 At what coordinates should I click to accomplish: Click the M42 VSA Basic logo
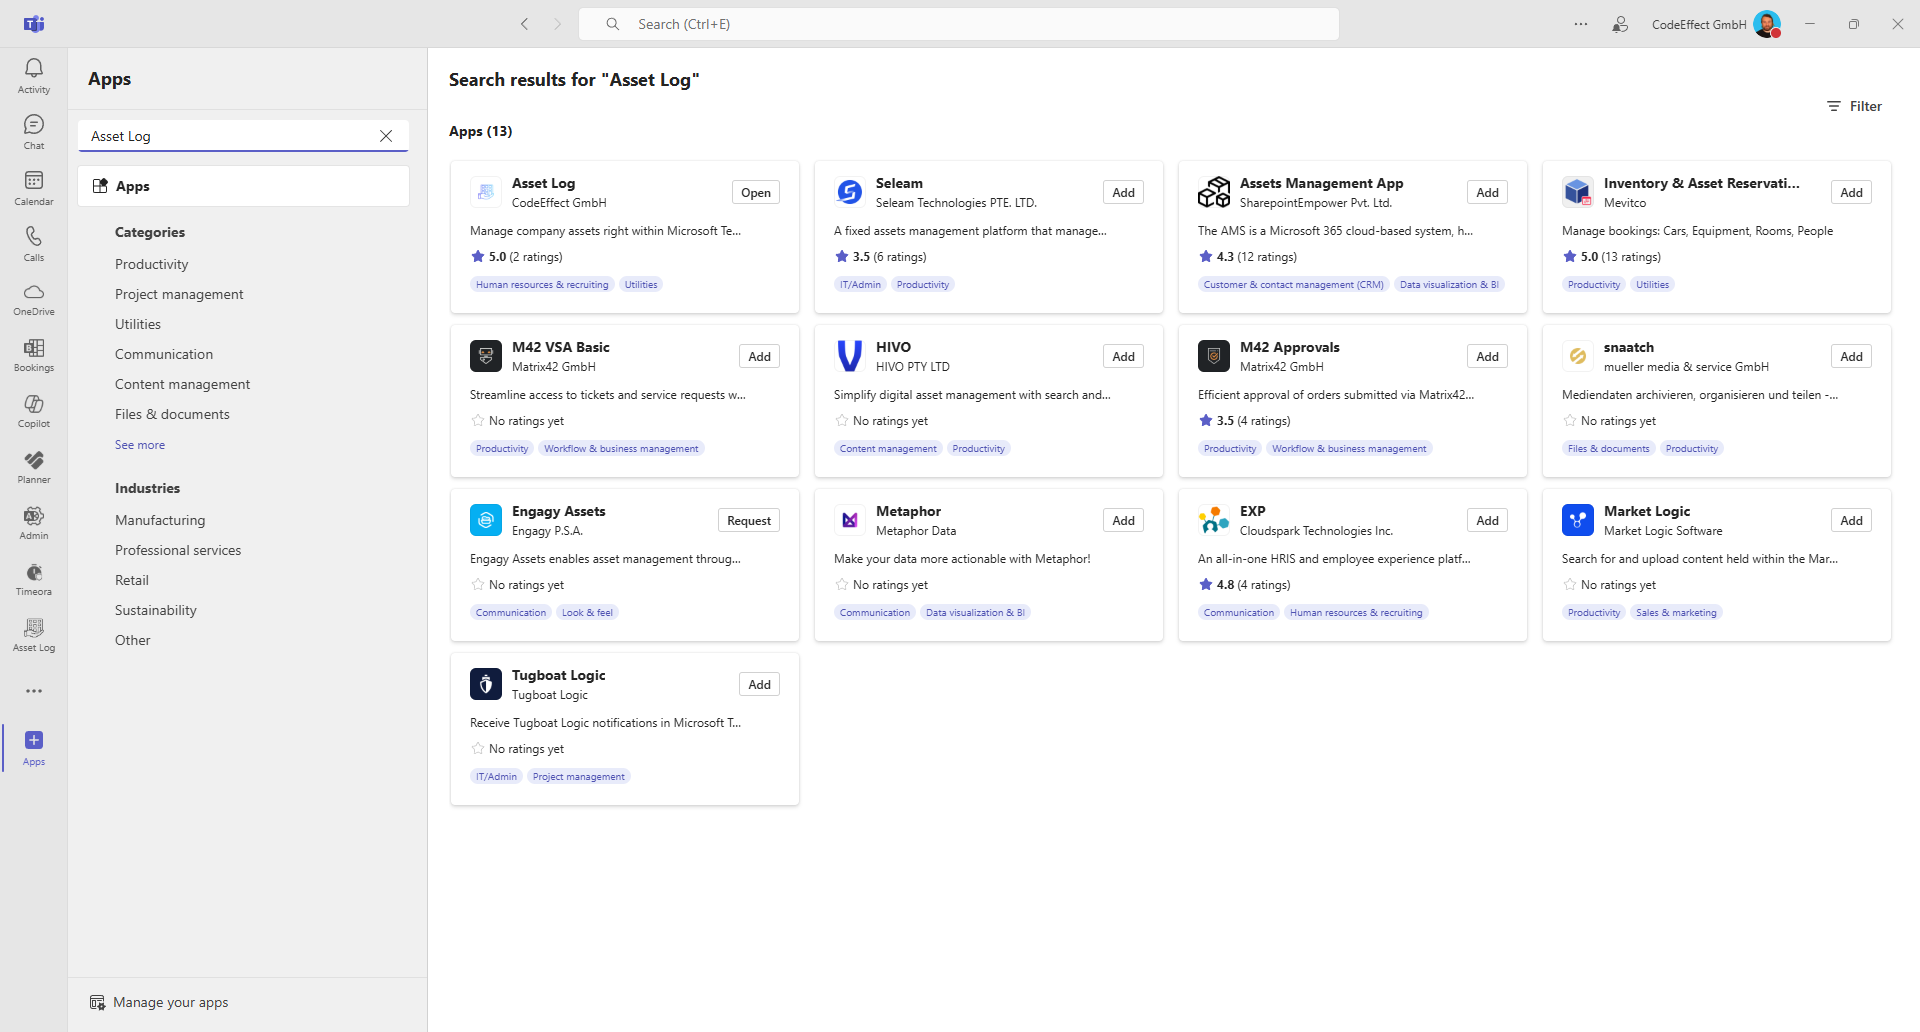click(x=486, y=356)
